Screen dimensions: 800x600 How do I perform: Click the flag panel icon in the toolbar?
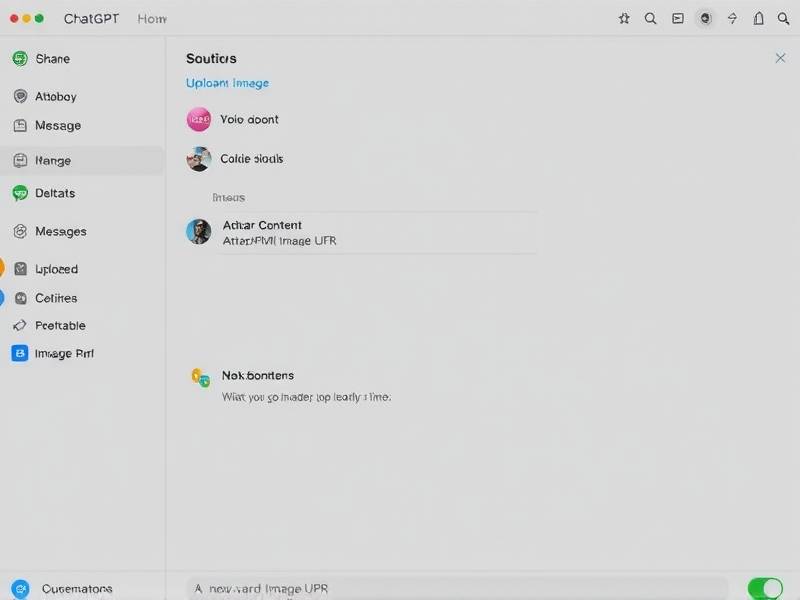coord(678,18)
